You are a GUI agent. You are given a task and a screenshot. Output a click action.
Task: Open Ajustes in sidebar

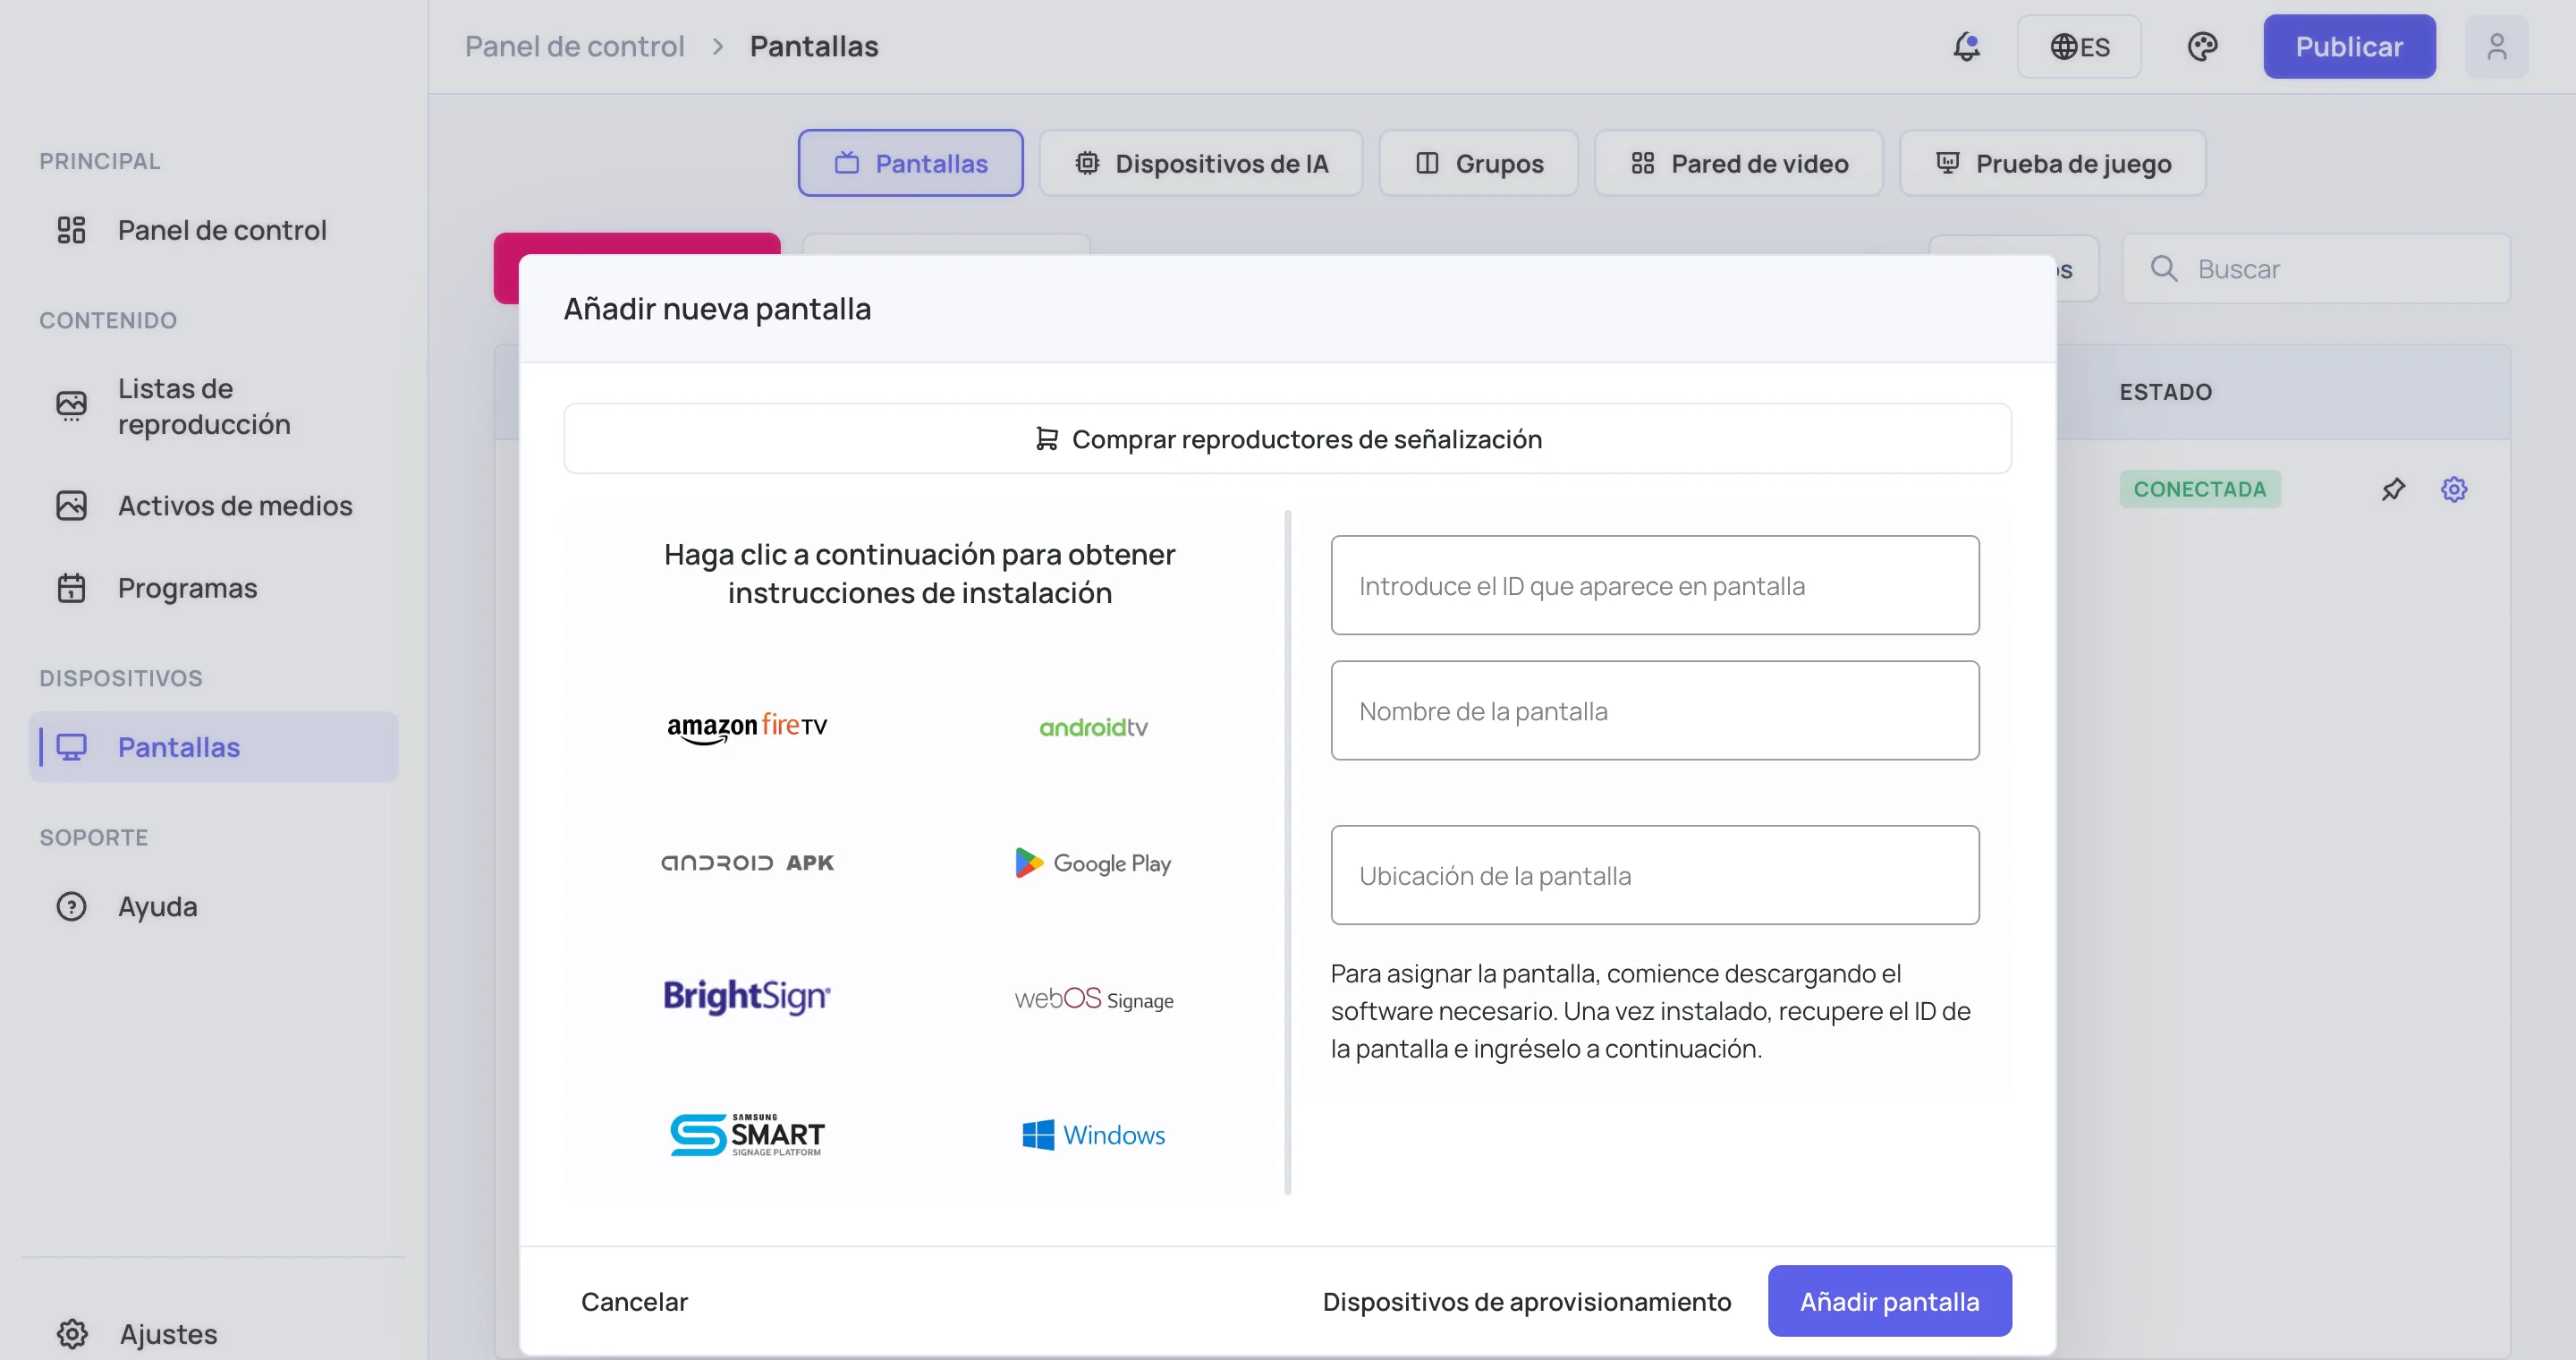coord(214,1334)
